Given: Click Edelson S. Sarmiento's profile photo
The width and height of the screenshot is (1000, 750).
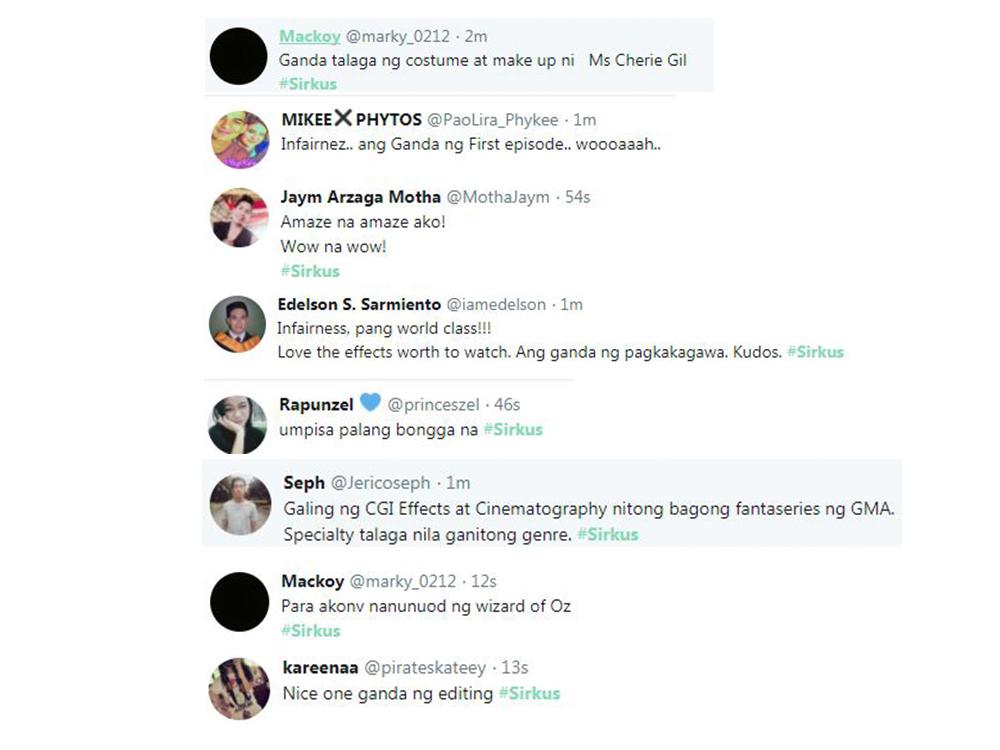Looking at the screenshot, I should (x=237, y=324).
